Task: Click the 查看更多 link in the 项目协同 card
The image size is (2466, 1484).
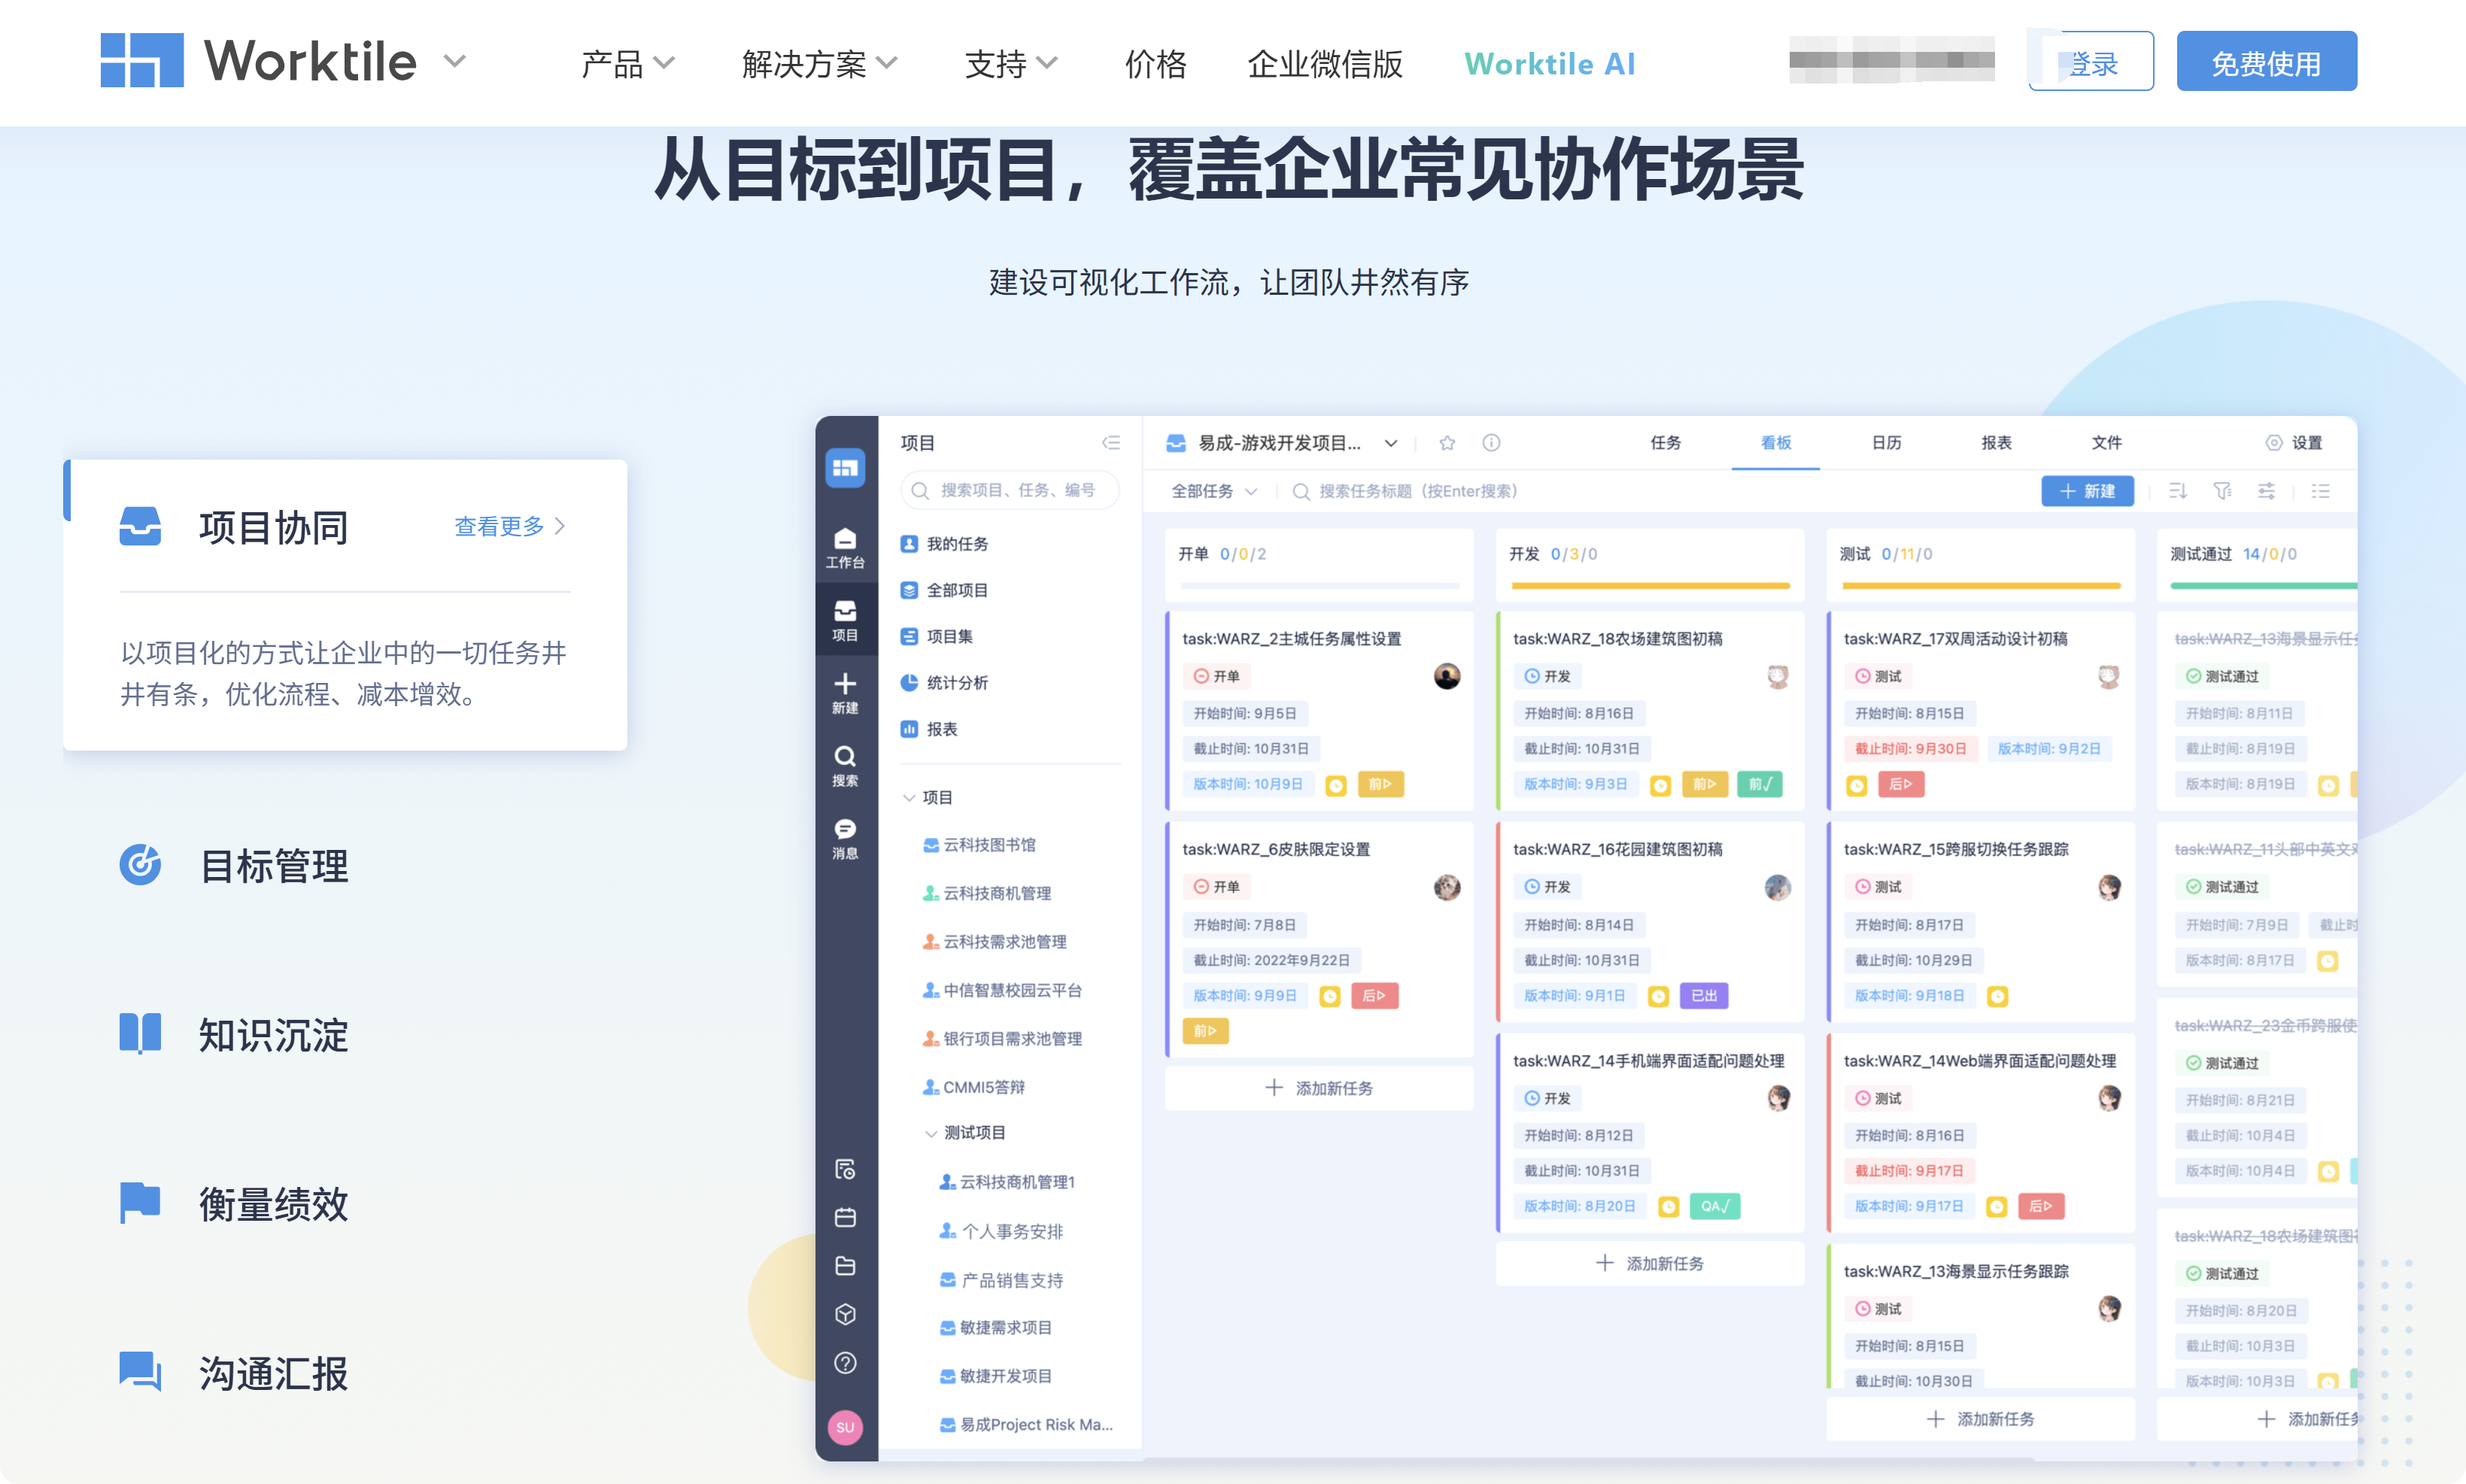Action: click(x=500, y=527)
